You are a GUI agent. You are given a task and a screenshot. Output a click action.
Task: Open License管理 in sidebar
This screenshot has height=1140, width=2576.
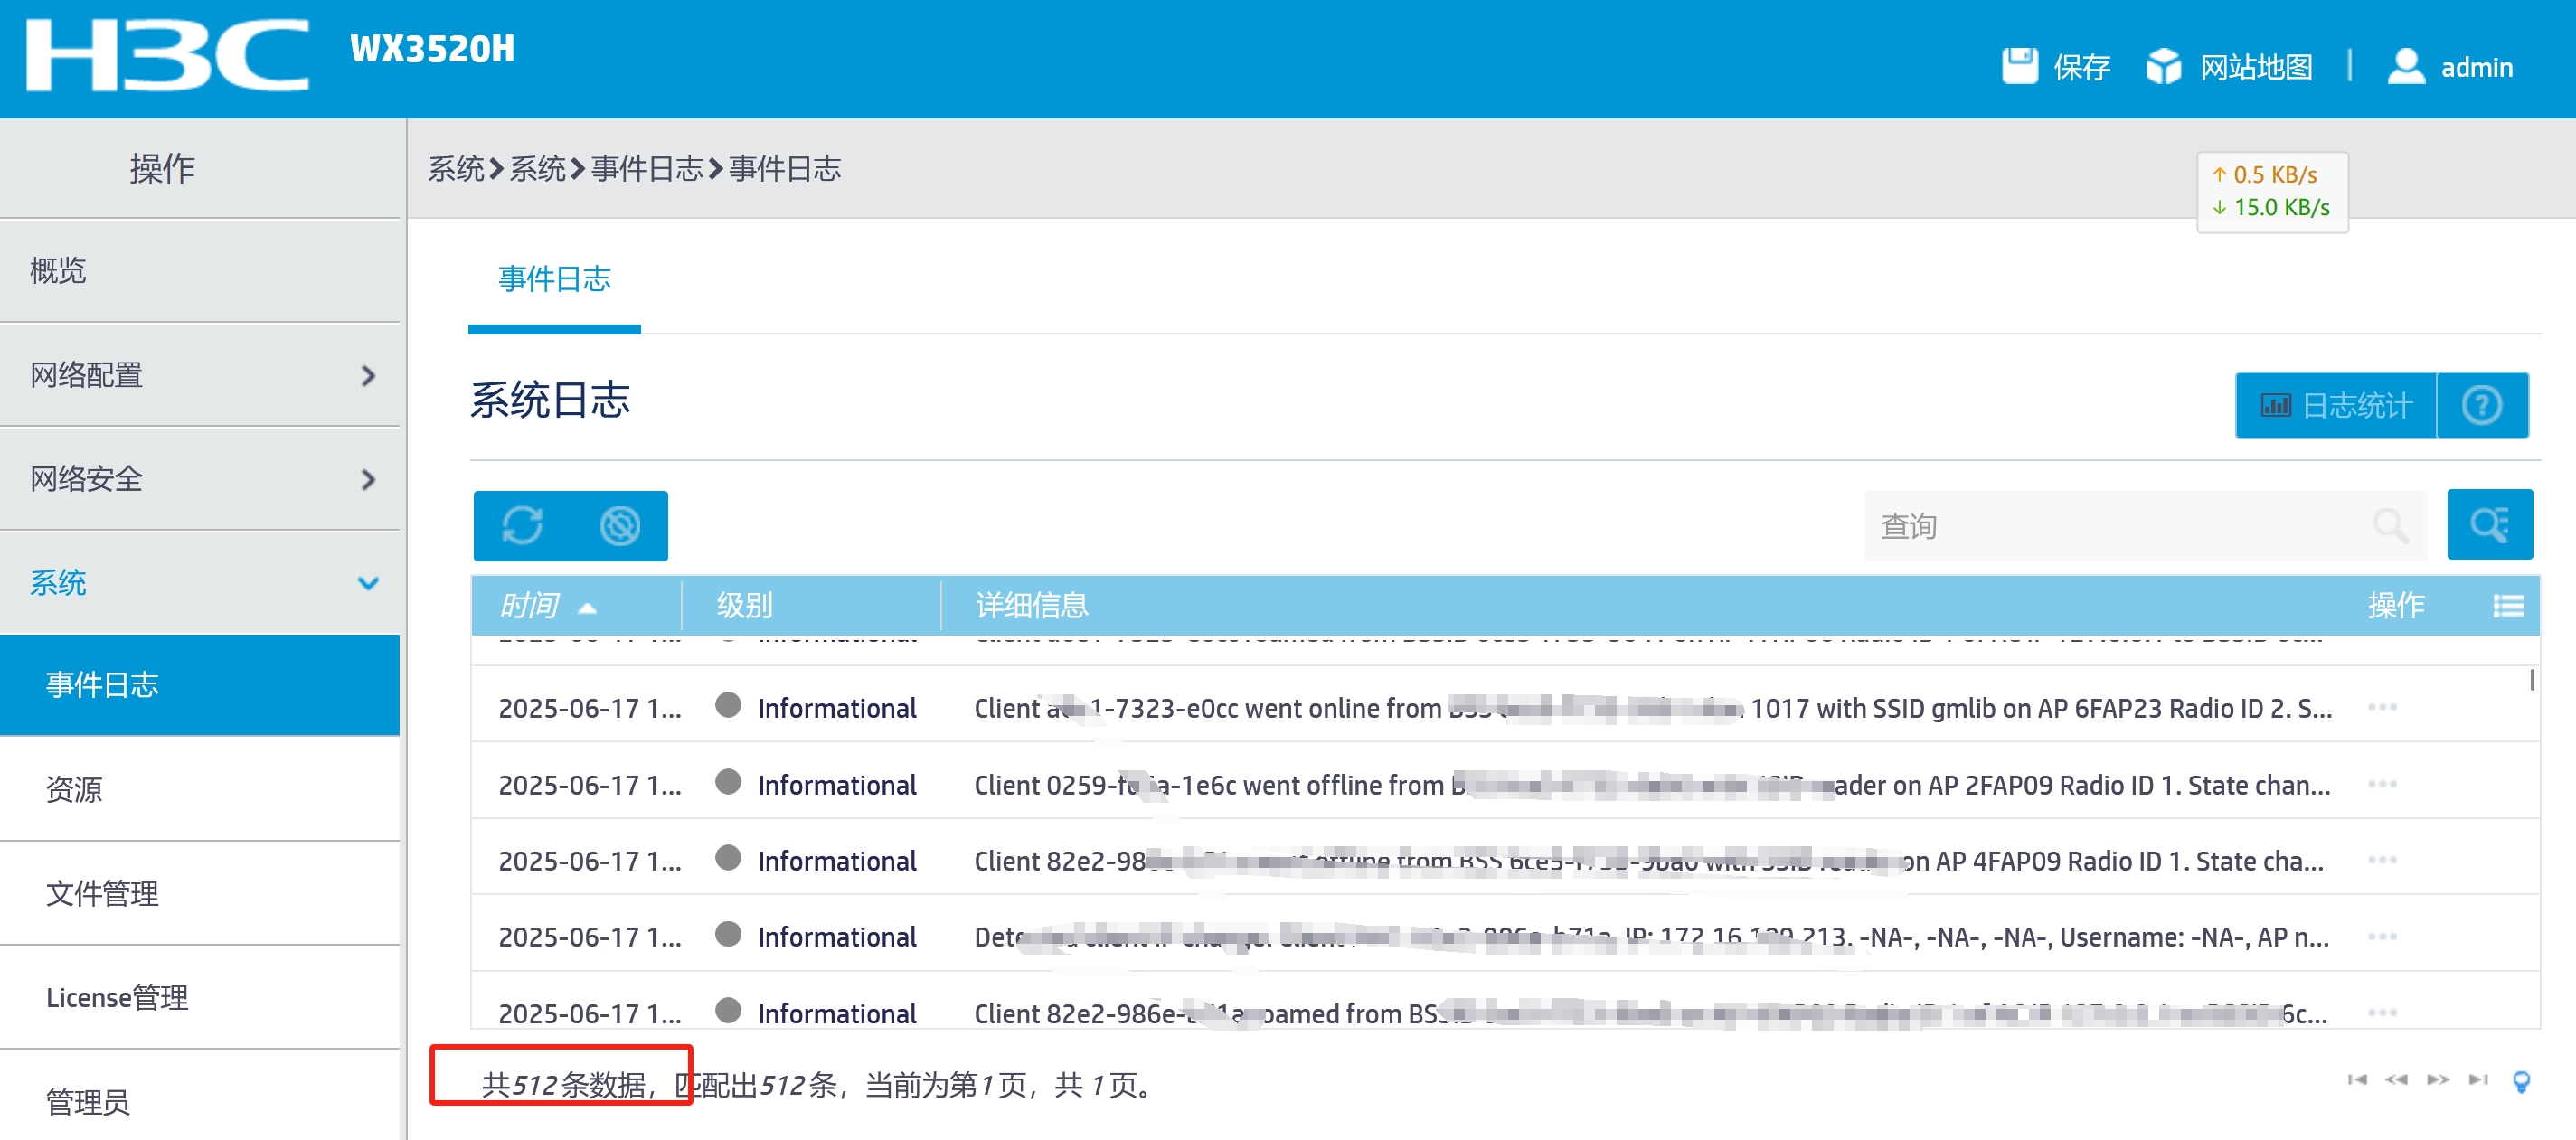click(x=117, y=997)
